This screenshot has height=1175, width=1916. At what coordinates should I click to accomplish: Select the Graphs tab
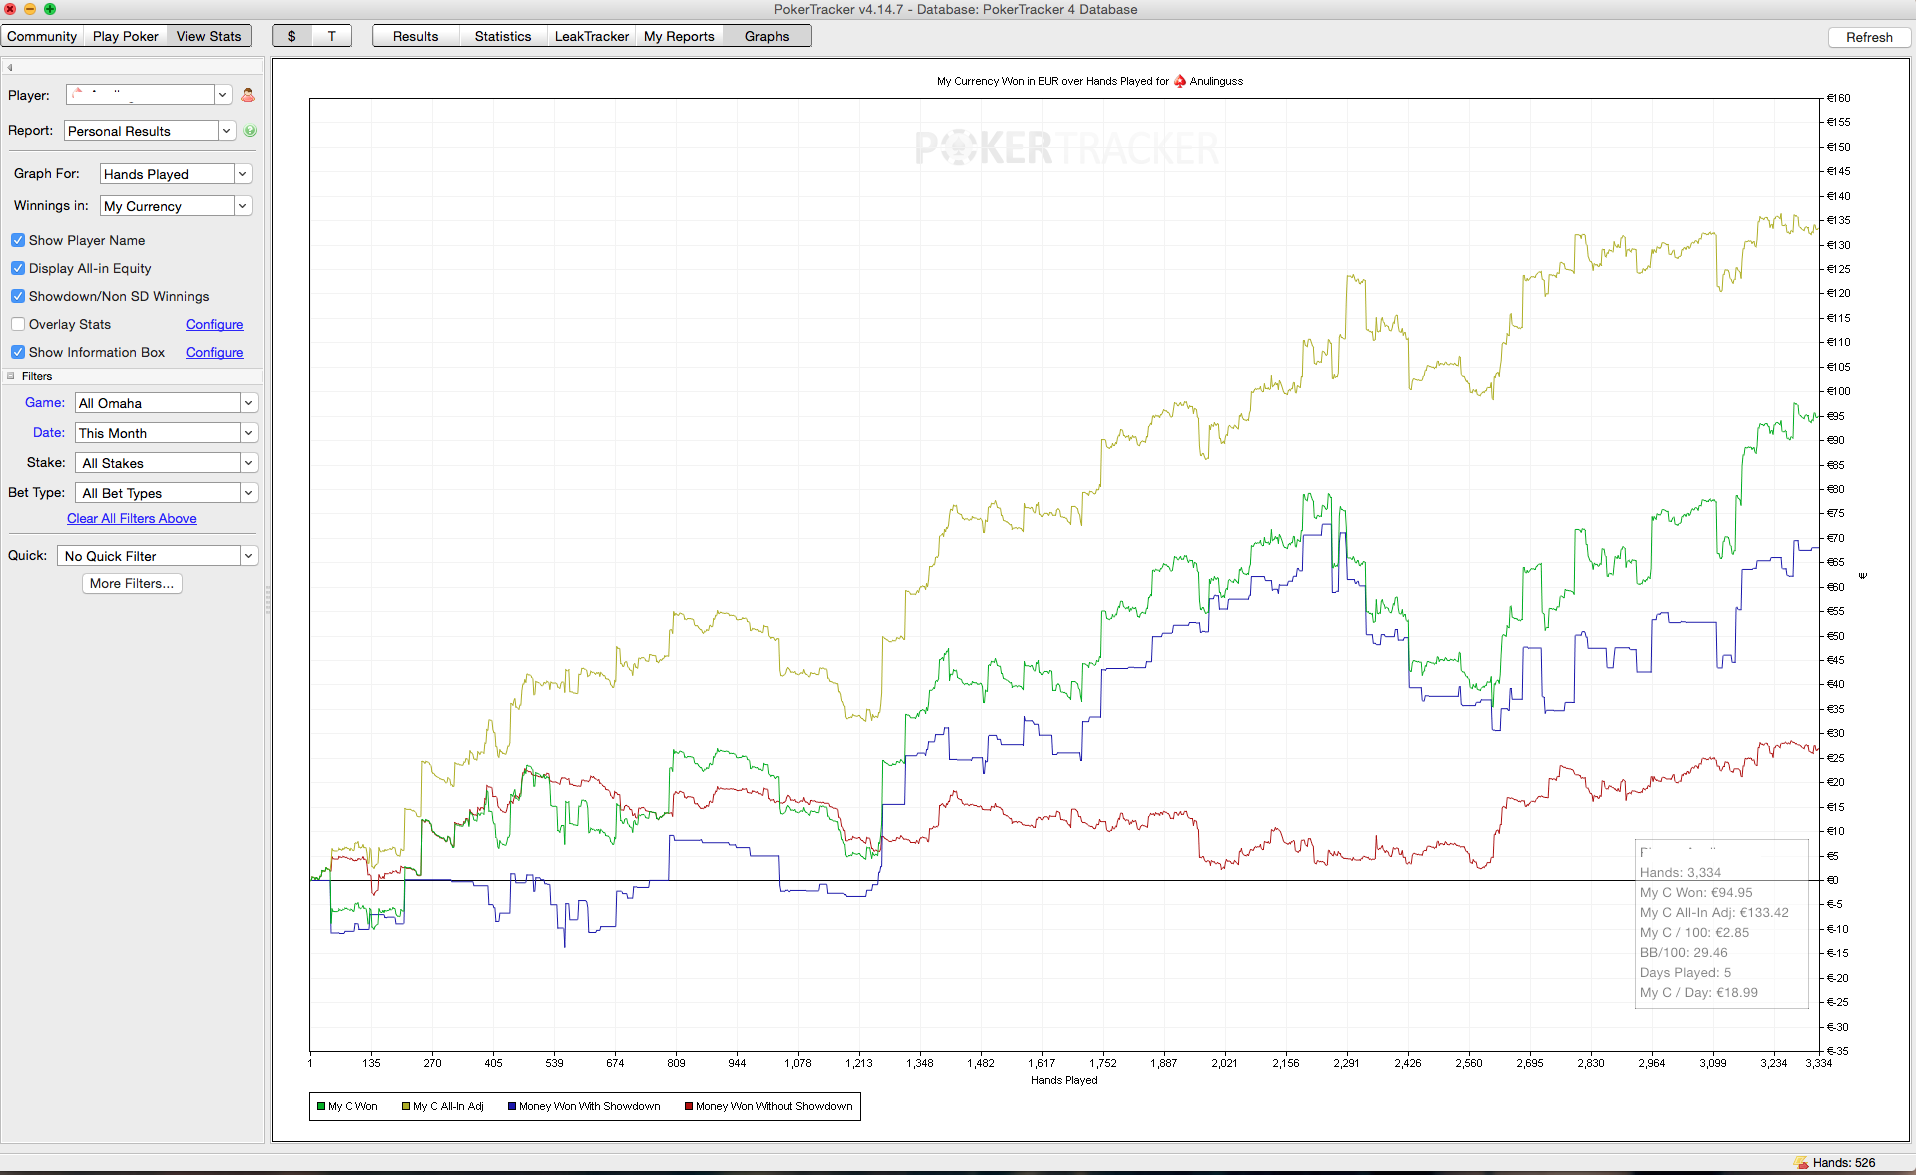[767, 36]
